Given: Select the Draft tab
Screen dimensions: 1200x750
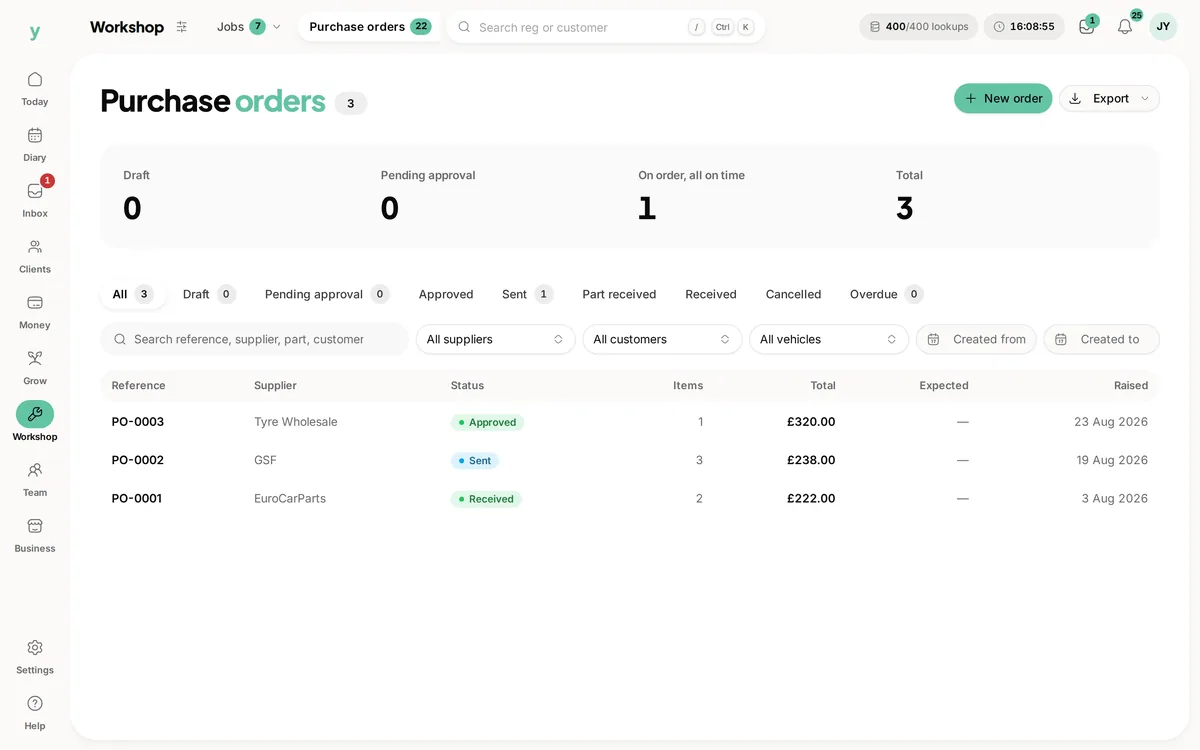Looking at the screenshot, I should pyautogui.click(x=208, y=294).
